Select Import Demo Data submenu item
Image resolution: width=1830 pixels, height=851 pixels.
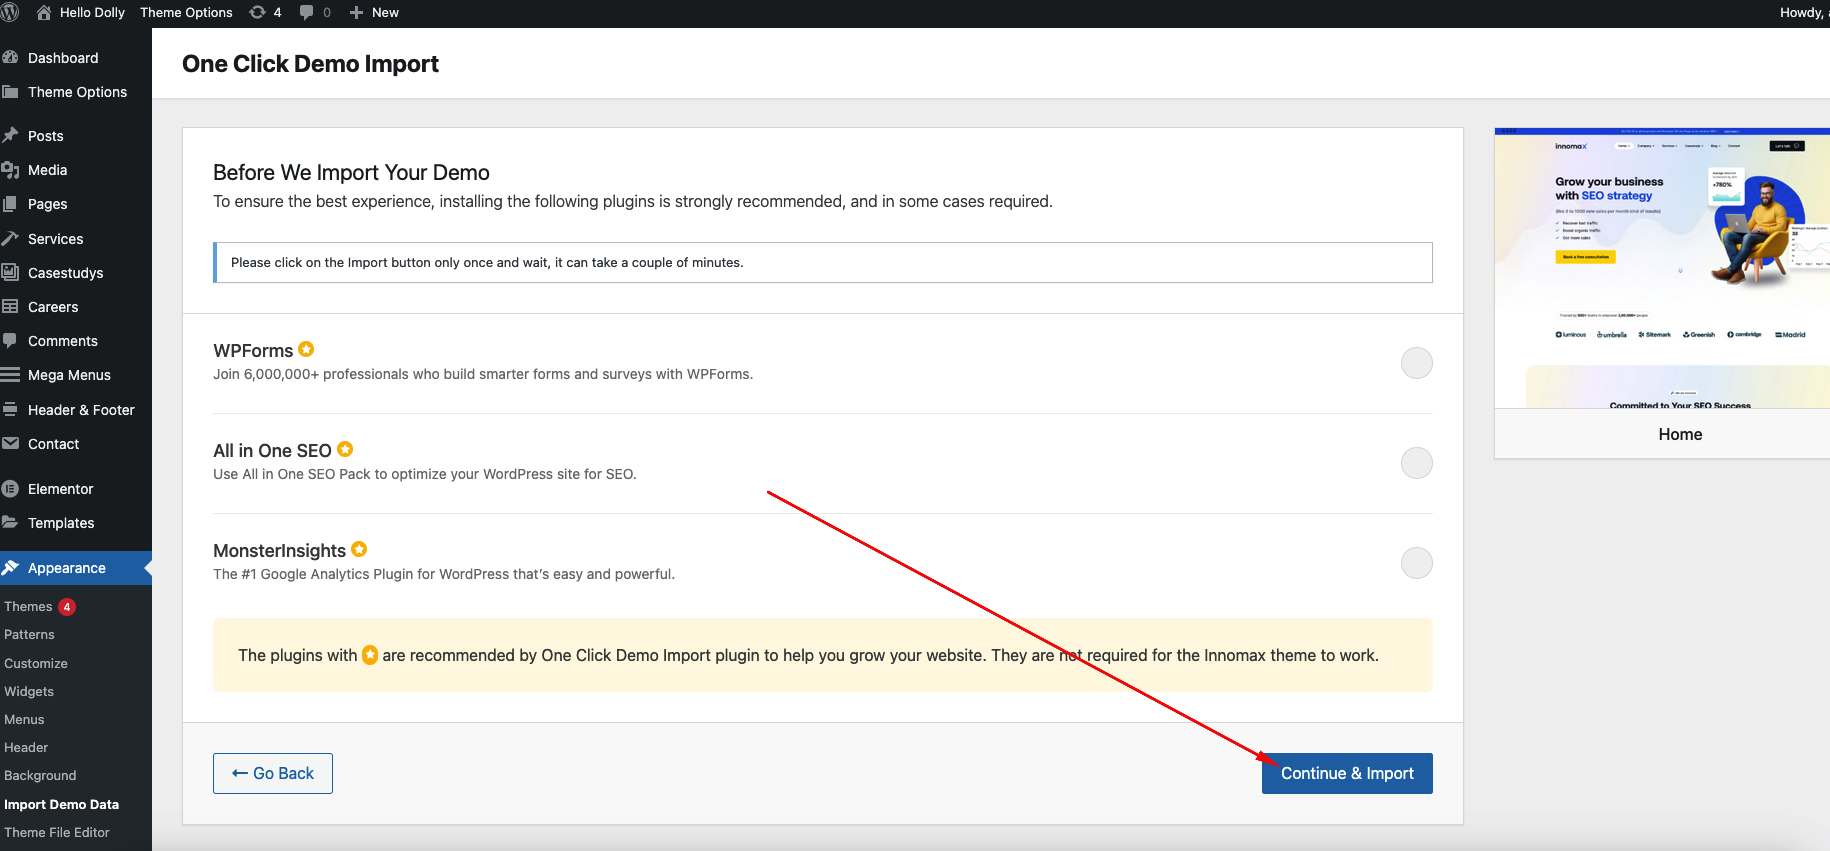pos(61,804)
